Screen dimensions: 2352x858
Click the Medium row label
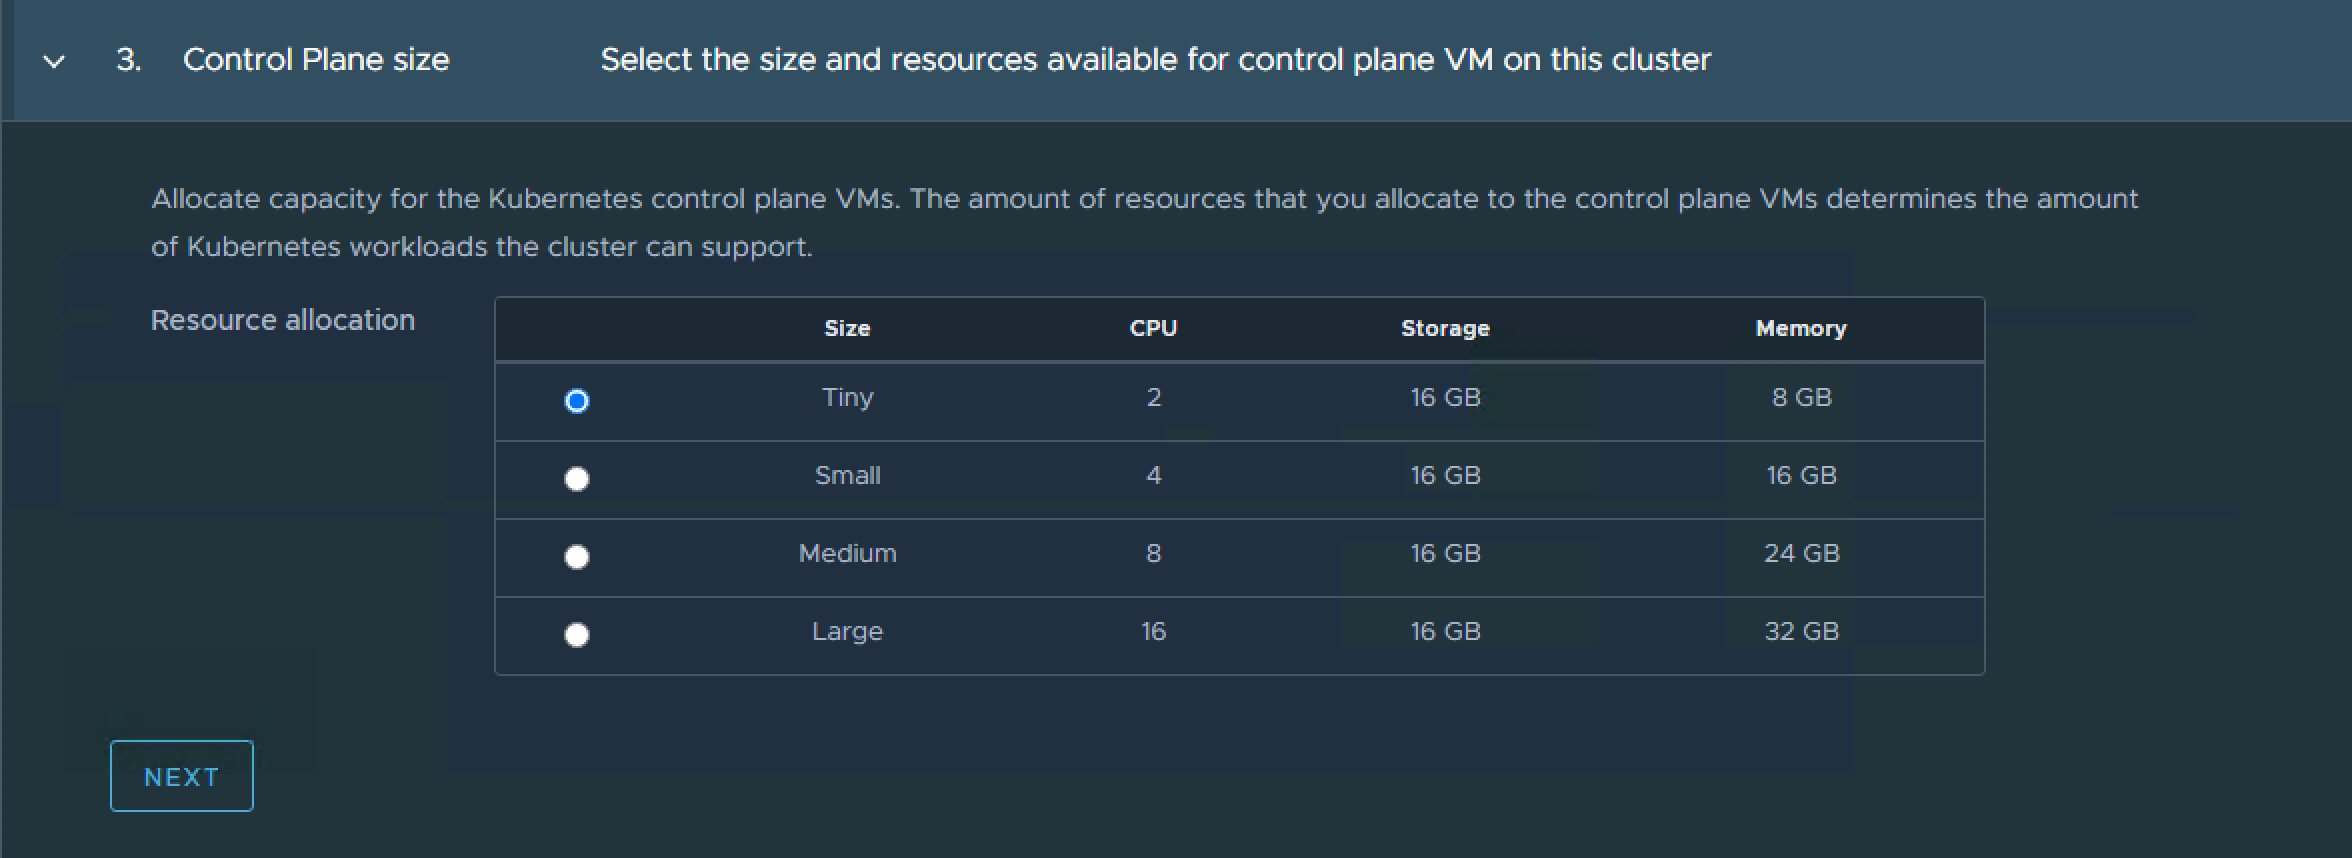[847, 553]
